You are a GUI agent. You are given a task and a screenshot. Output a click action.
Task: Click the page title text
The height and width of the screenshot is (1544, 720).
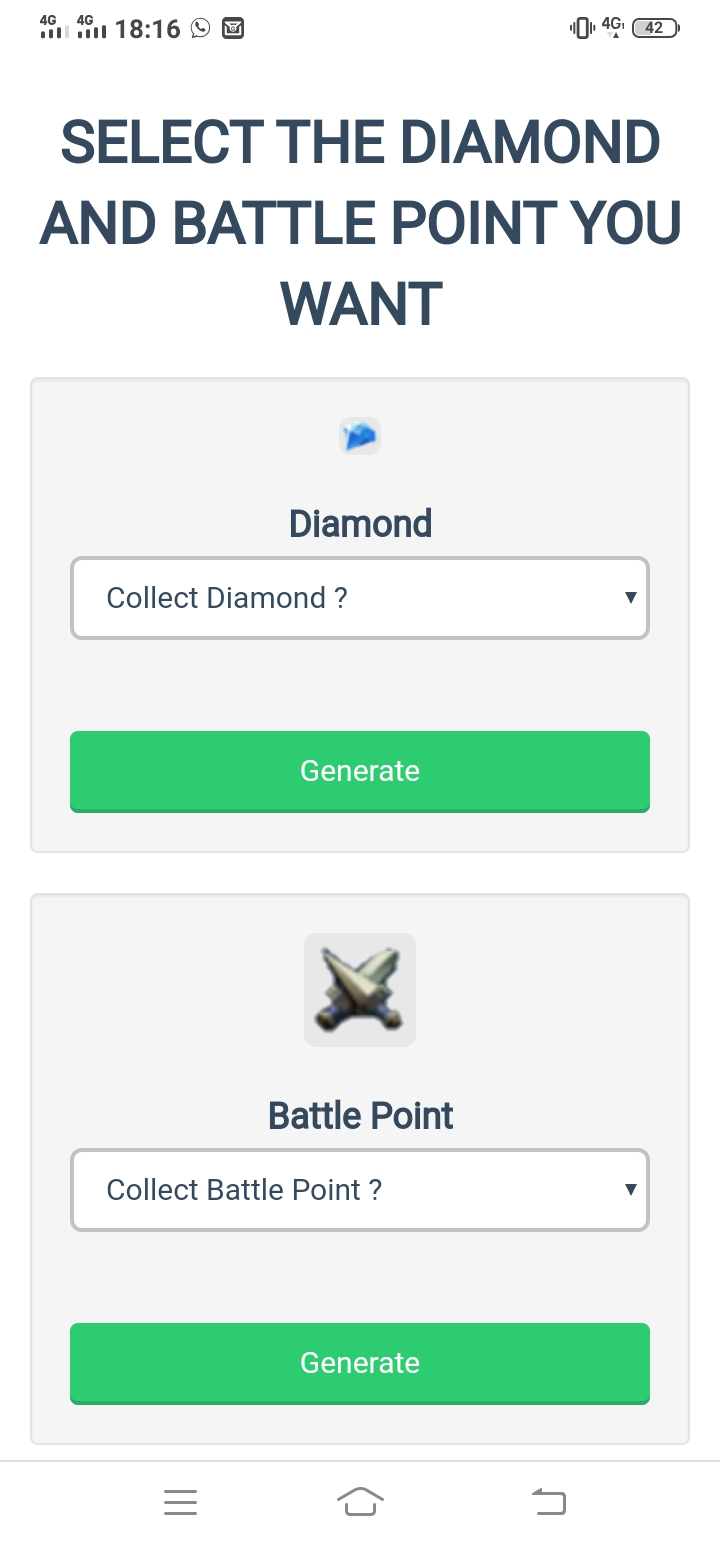(x=360, y=222)
